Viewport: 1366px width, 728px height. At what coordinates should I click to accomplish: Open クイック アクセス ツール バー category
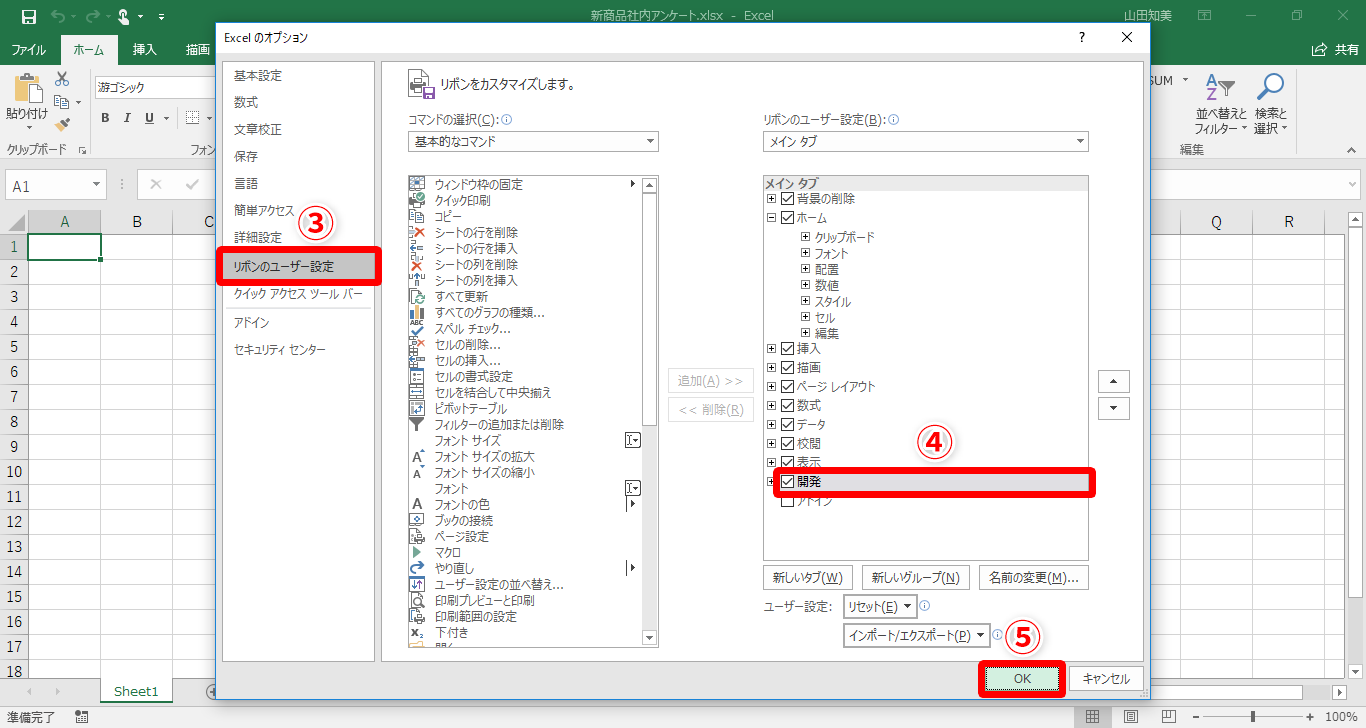point(298,295)
